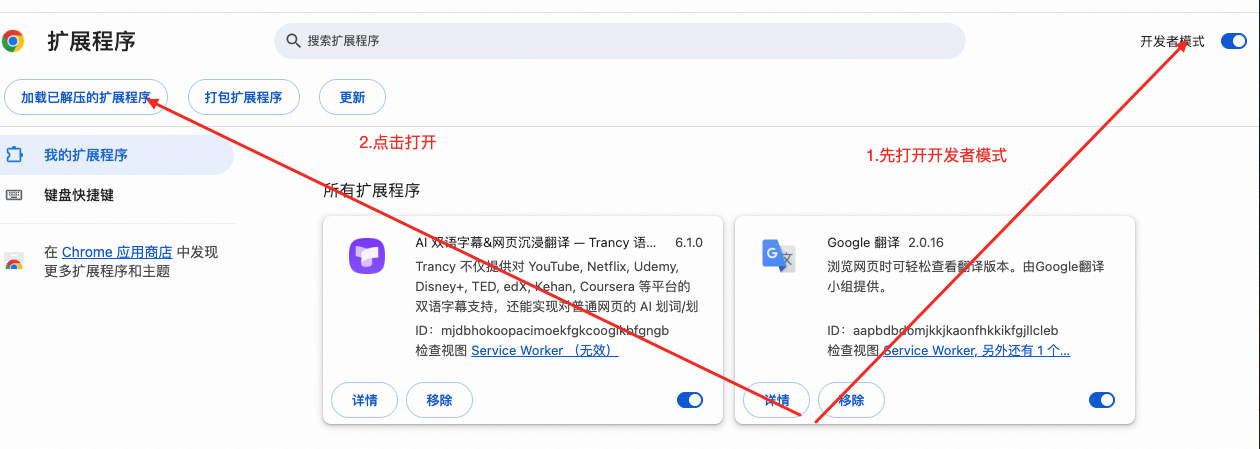Click the Chrome logo in the header

(x=14, y=41)
